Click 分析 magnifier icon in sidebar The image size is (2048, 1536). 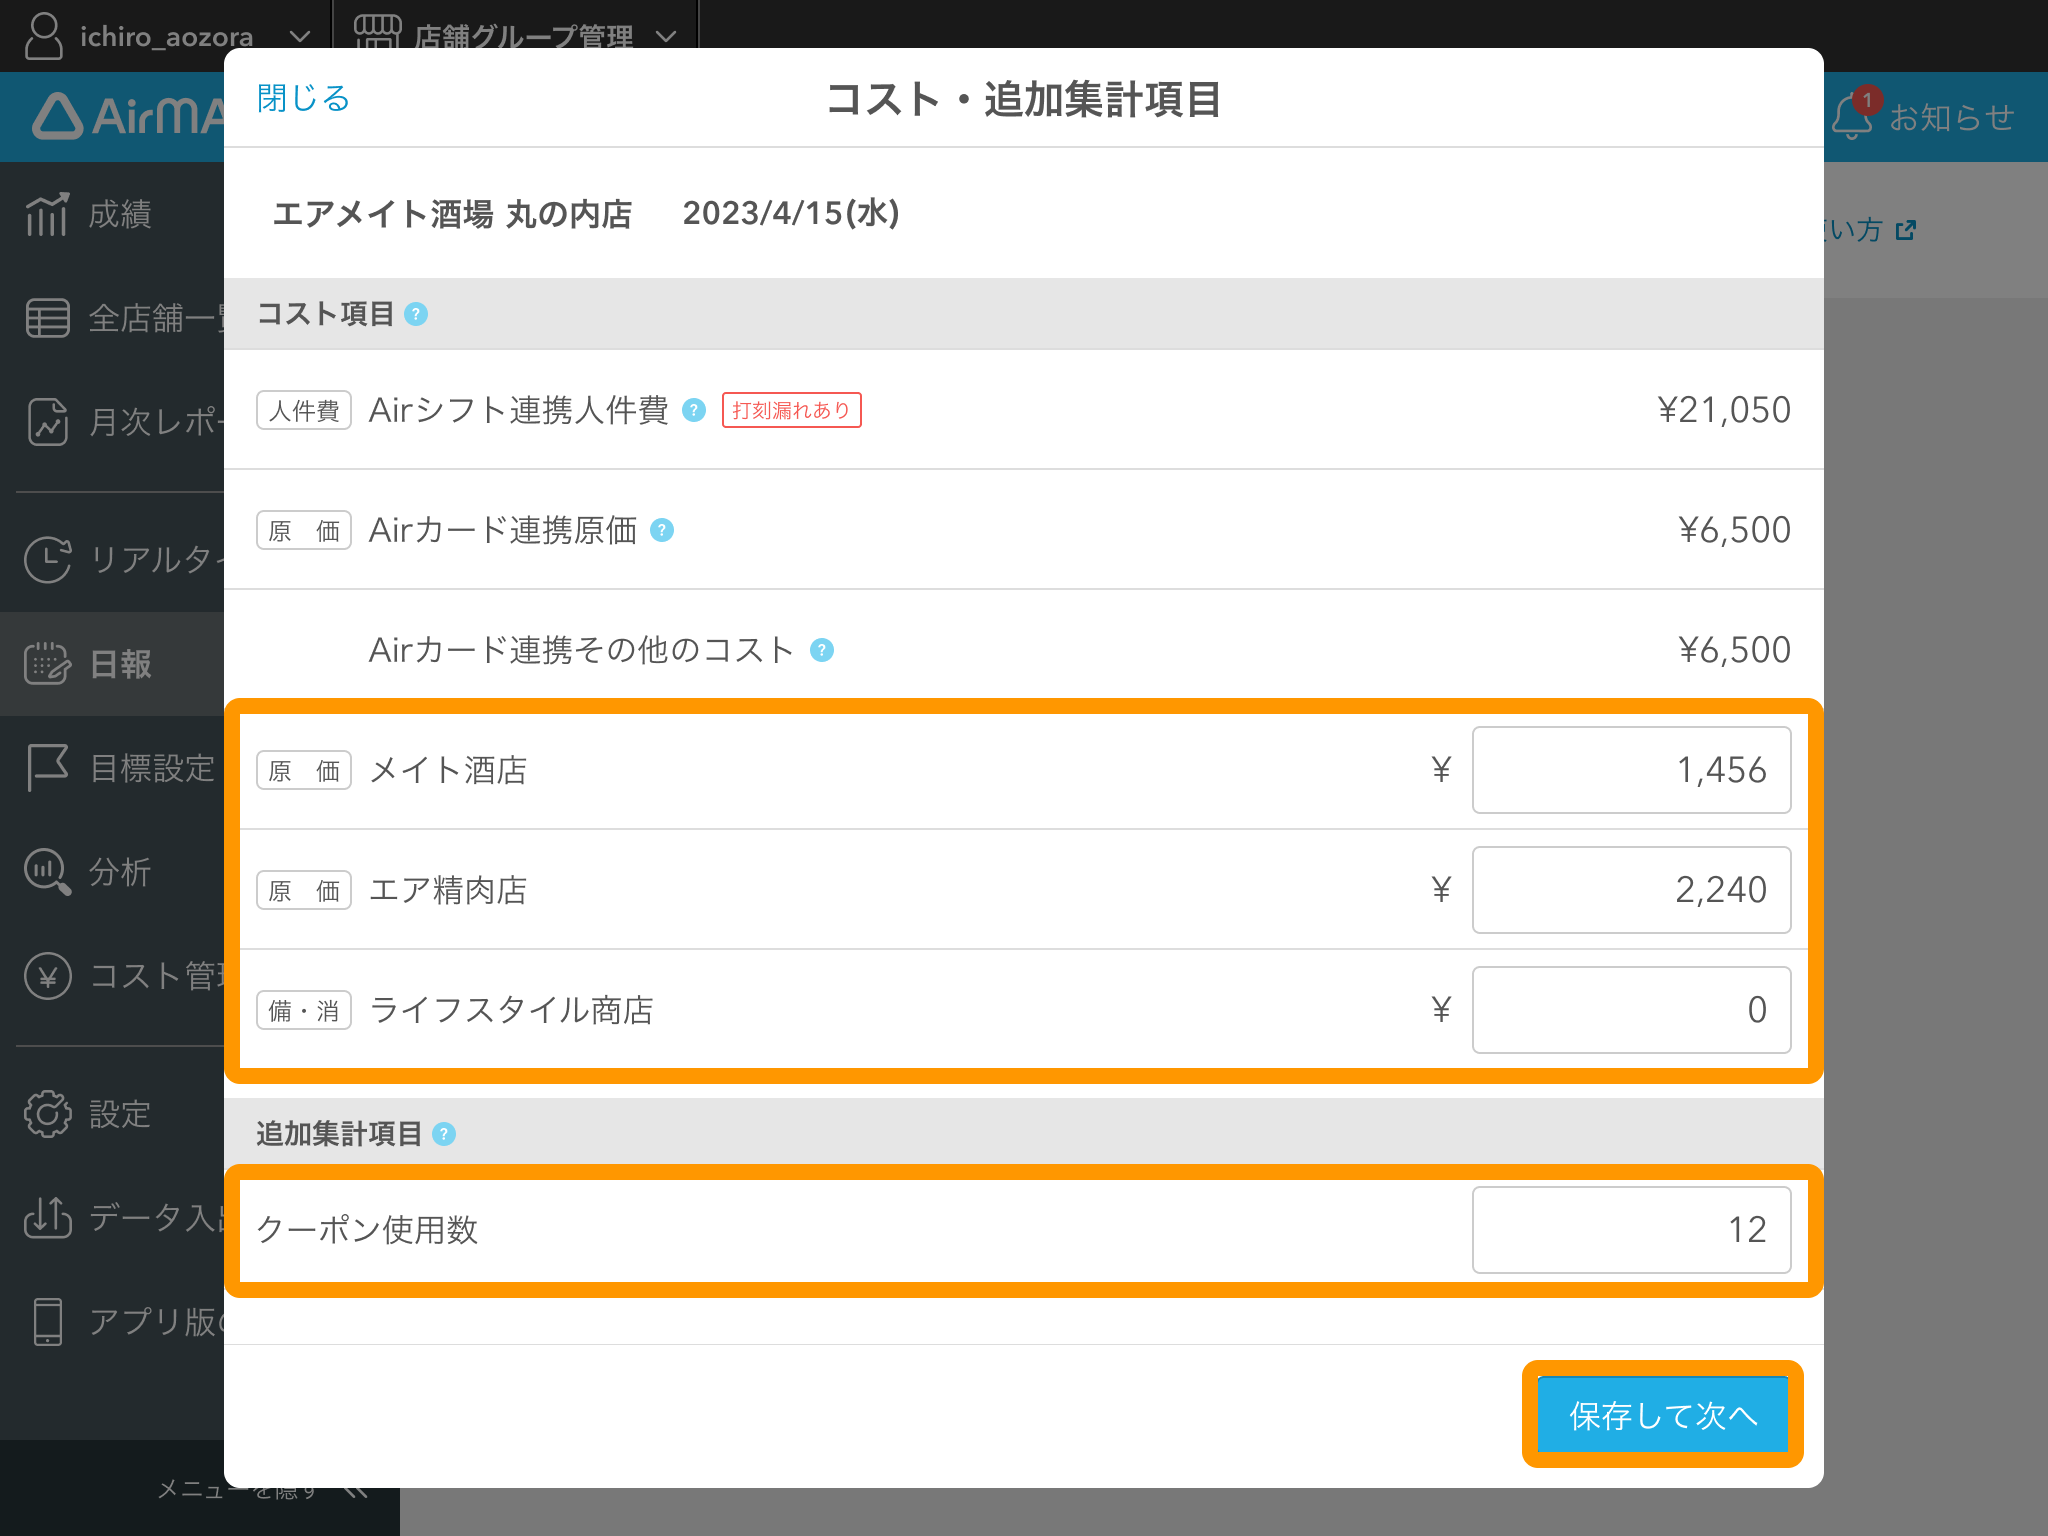point(47,871)
